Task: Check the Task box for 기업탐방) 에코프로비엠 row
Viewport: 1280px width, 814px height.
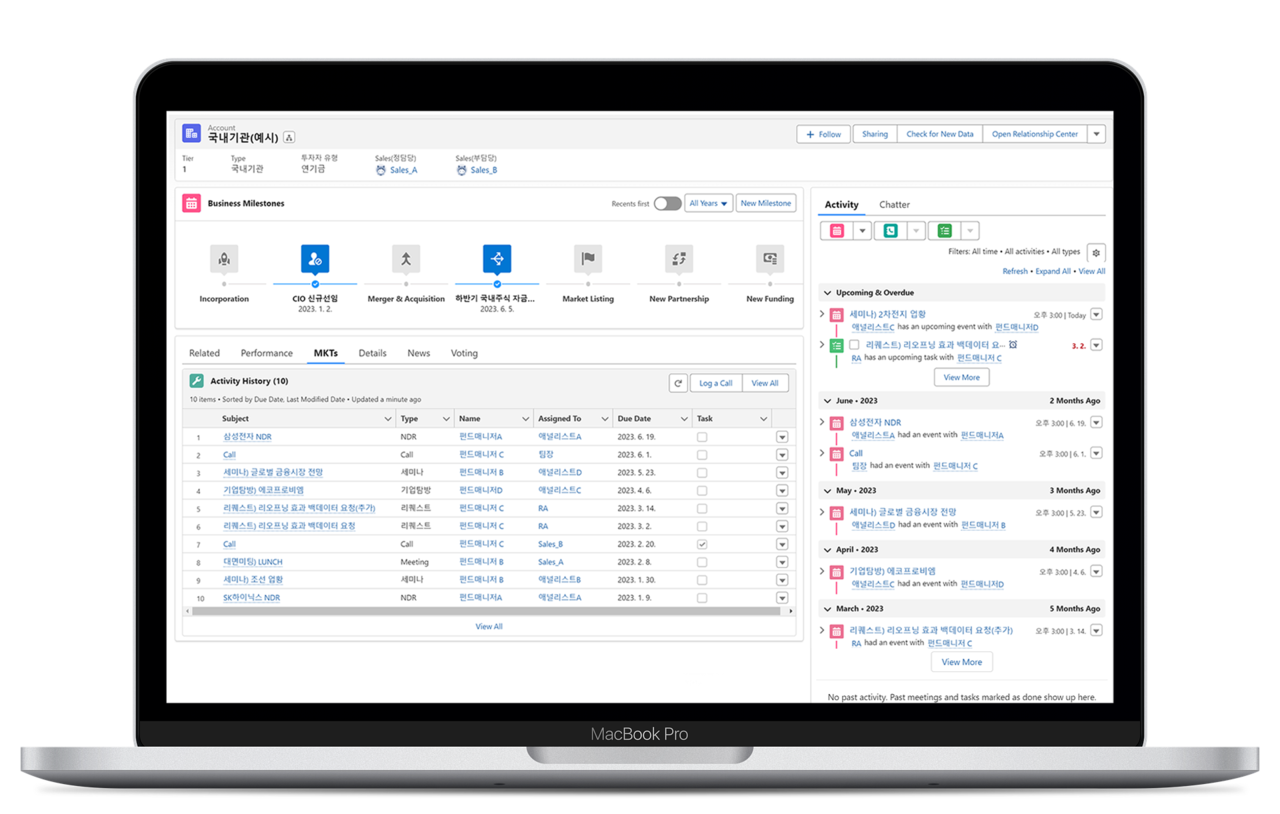Action: click(x=702, y=491)
